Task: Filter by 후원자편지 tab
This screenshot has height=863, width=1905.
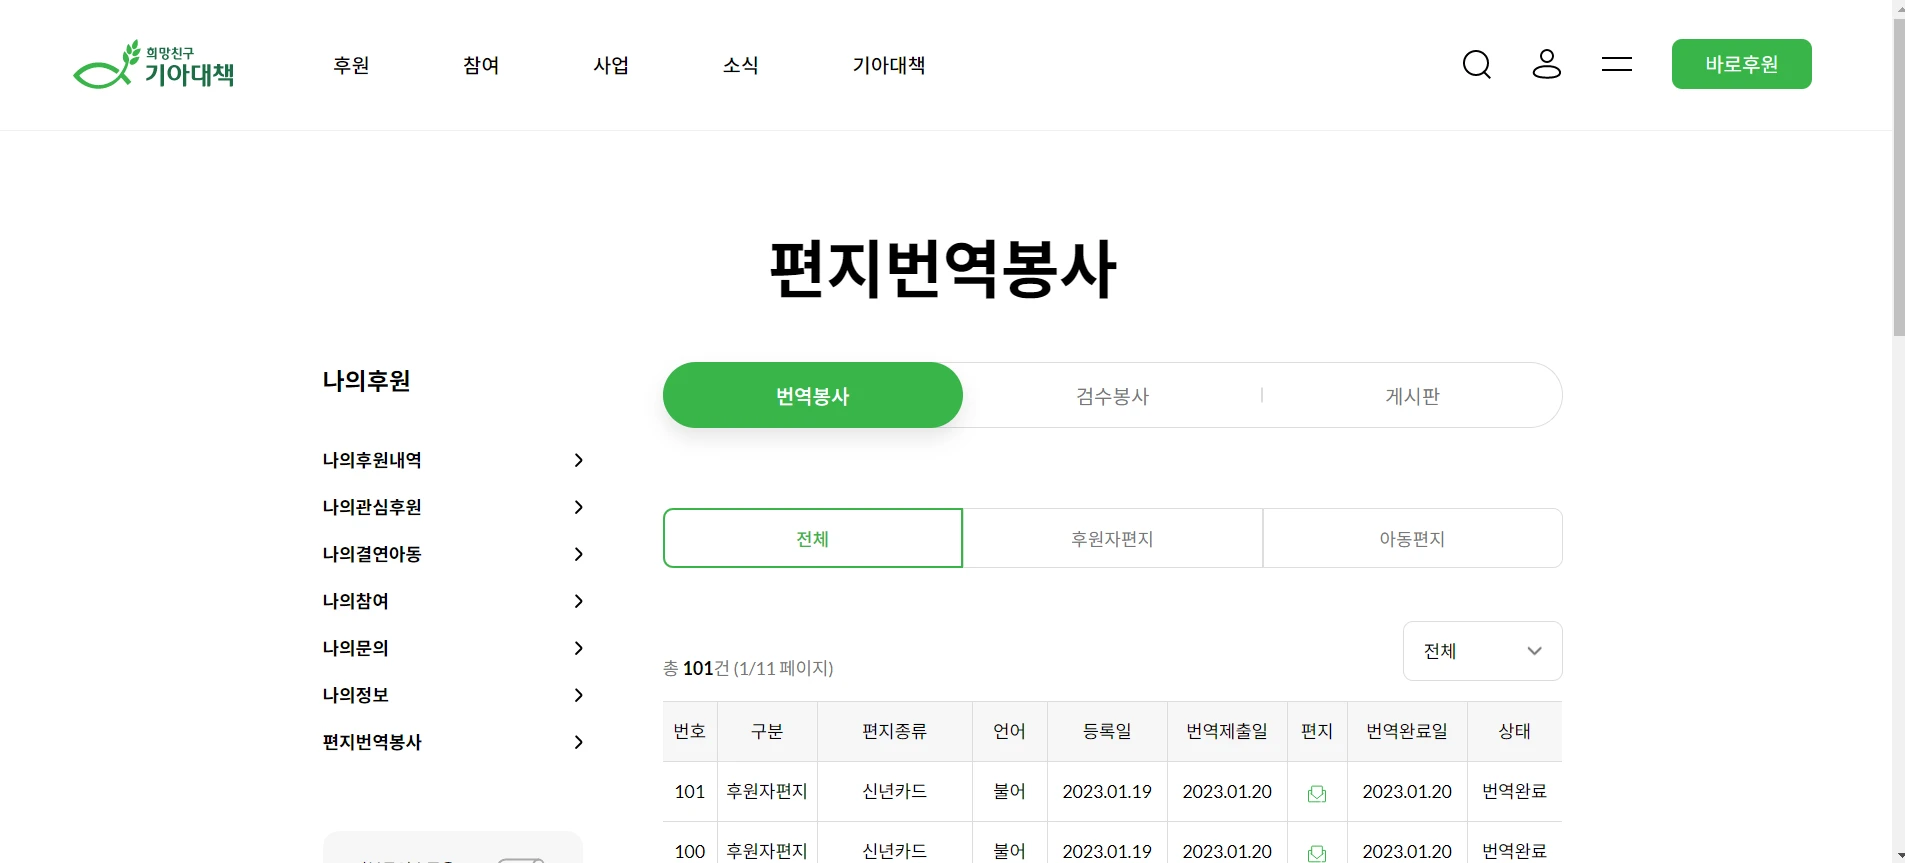Action: click(x=1112, y=538)
